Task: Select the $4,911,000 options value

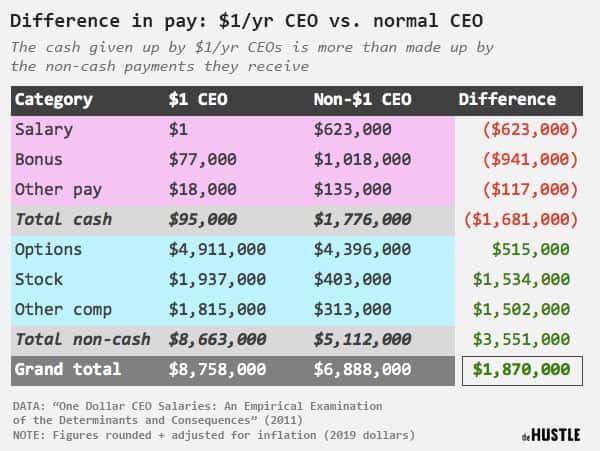Action: pyautogui.click(x=217, y=249)
